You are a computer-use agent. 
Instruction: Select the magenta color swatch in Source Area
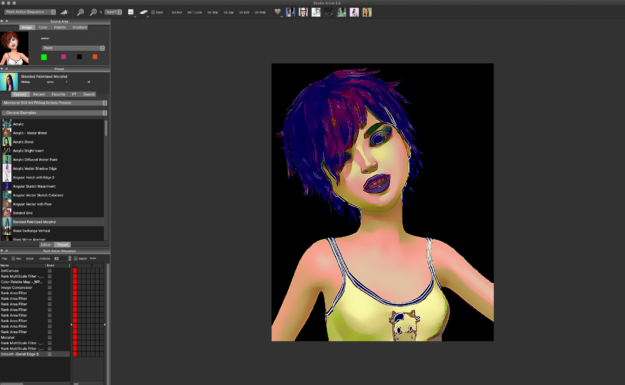(63, 57)
